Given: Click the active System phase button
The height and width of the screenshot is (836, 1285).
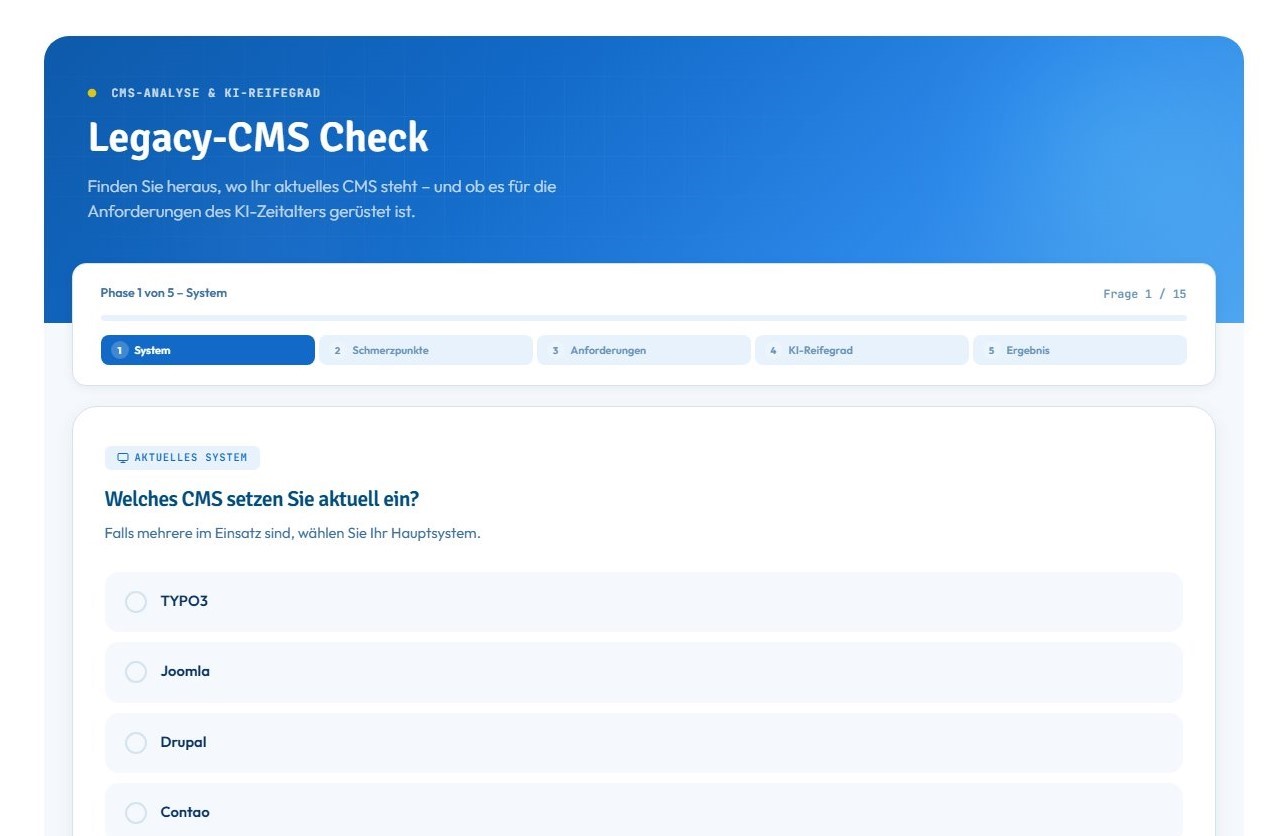Looking at the screenshot, I should point(207,350).
